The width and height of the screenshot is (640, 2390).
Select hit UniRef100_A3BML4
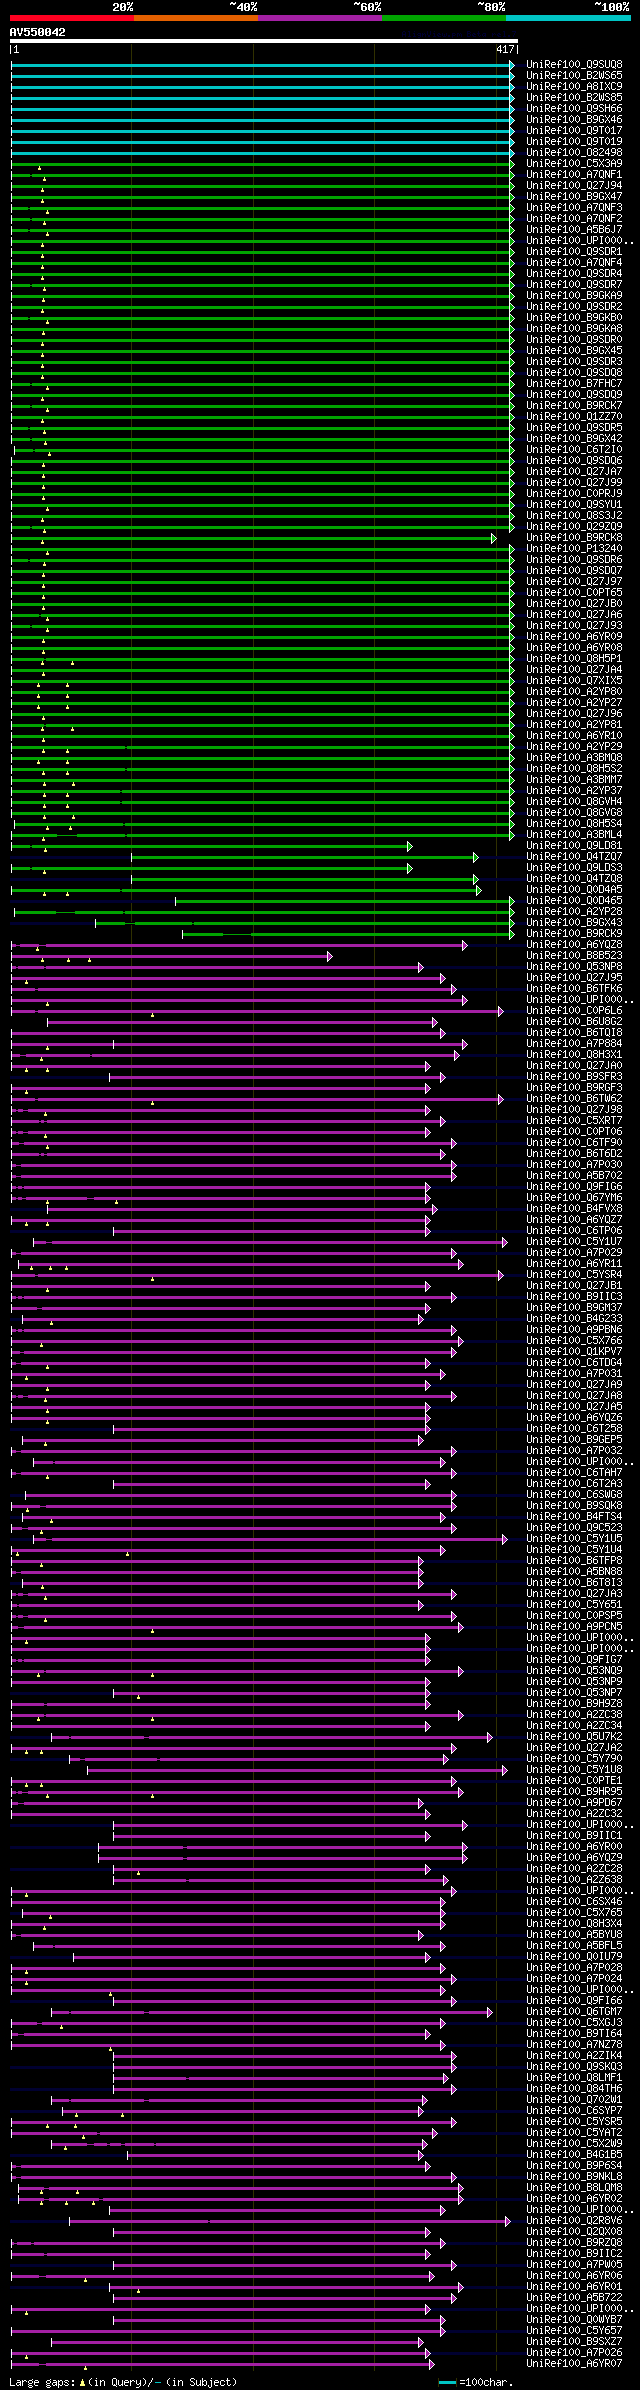574,835
